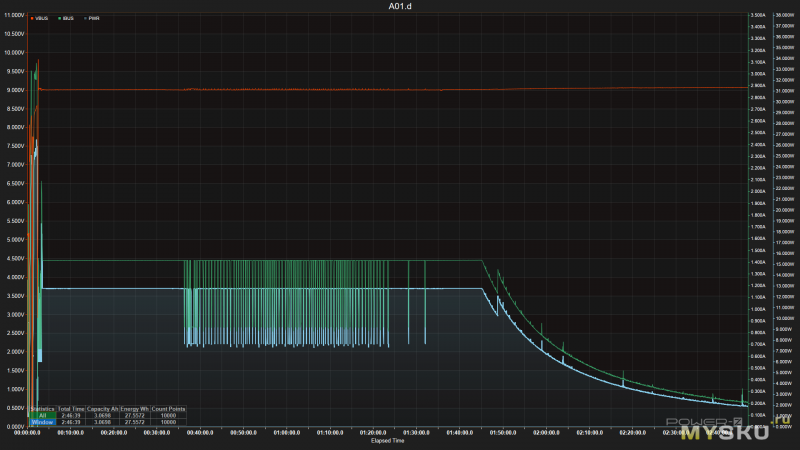Screen dimensions: 800x450
Task: Click the green IBUS legend color marker
Action: click(x=59, y=18)
